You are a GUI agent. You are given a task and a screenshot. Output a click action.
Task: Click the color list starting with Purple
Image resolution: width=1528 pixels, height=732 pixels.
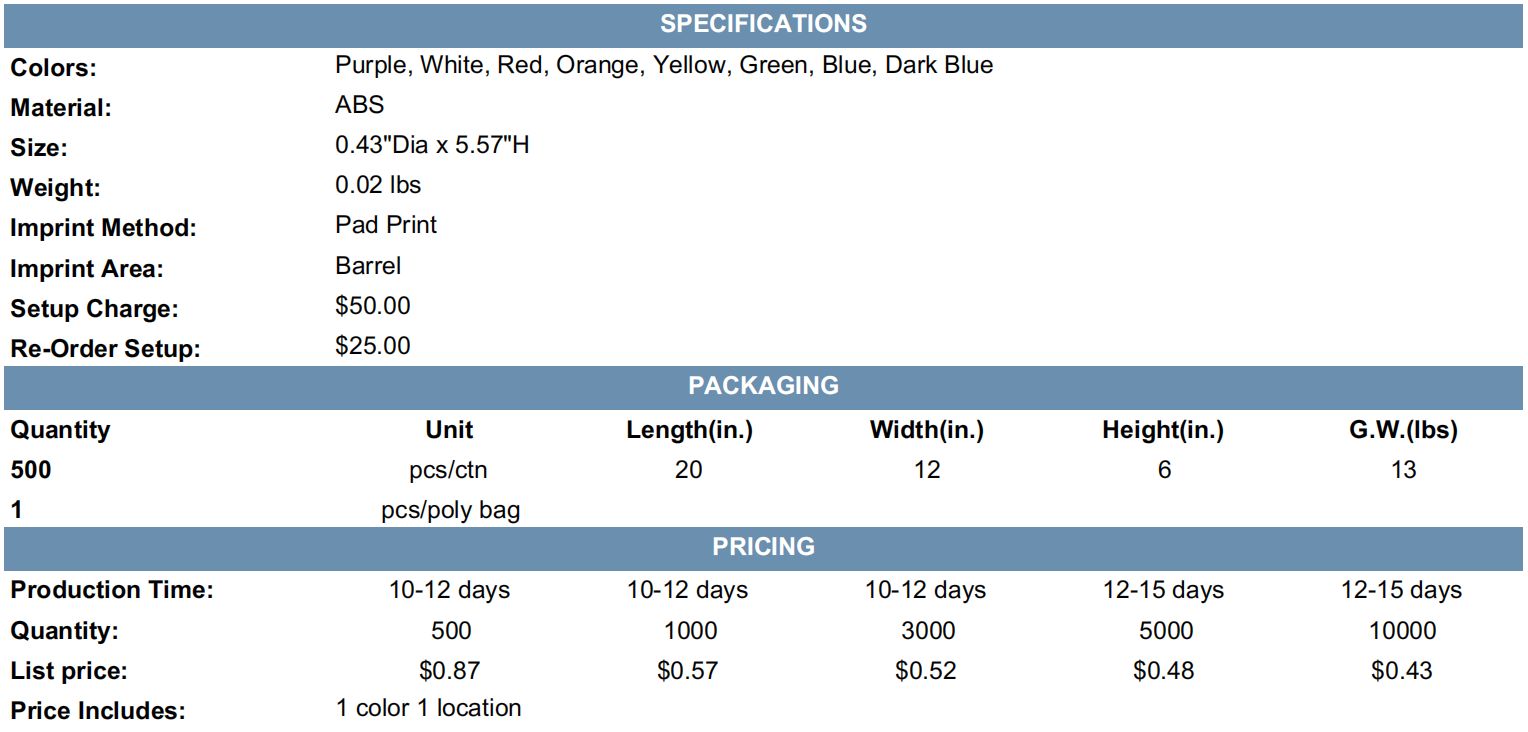pyautogui.click(x=664, y=66)
